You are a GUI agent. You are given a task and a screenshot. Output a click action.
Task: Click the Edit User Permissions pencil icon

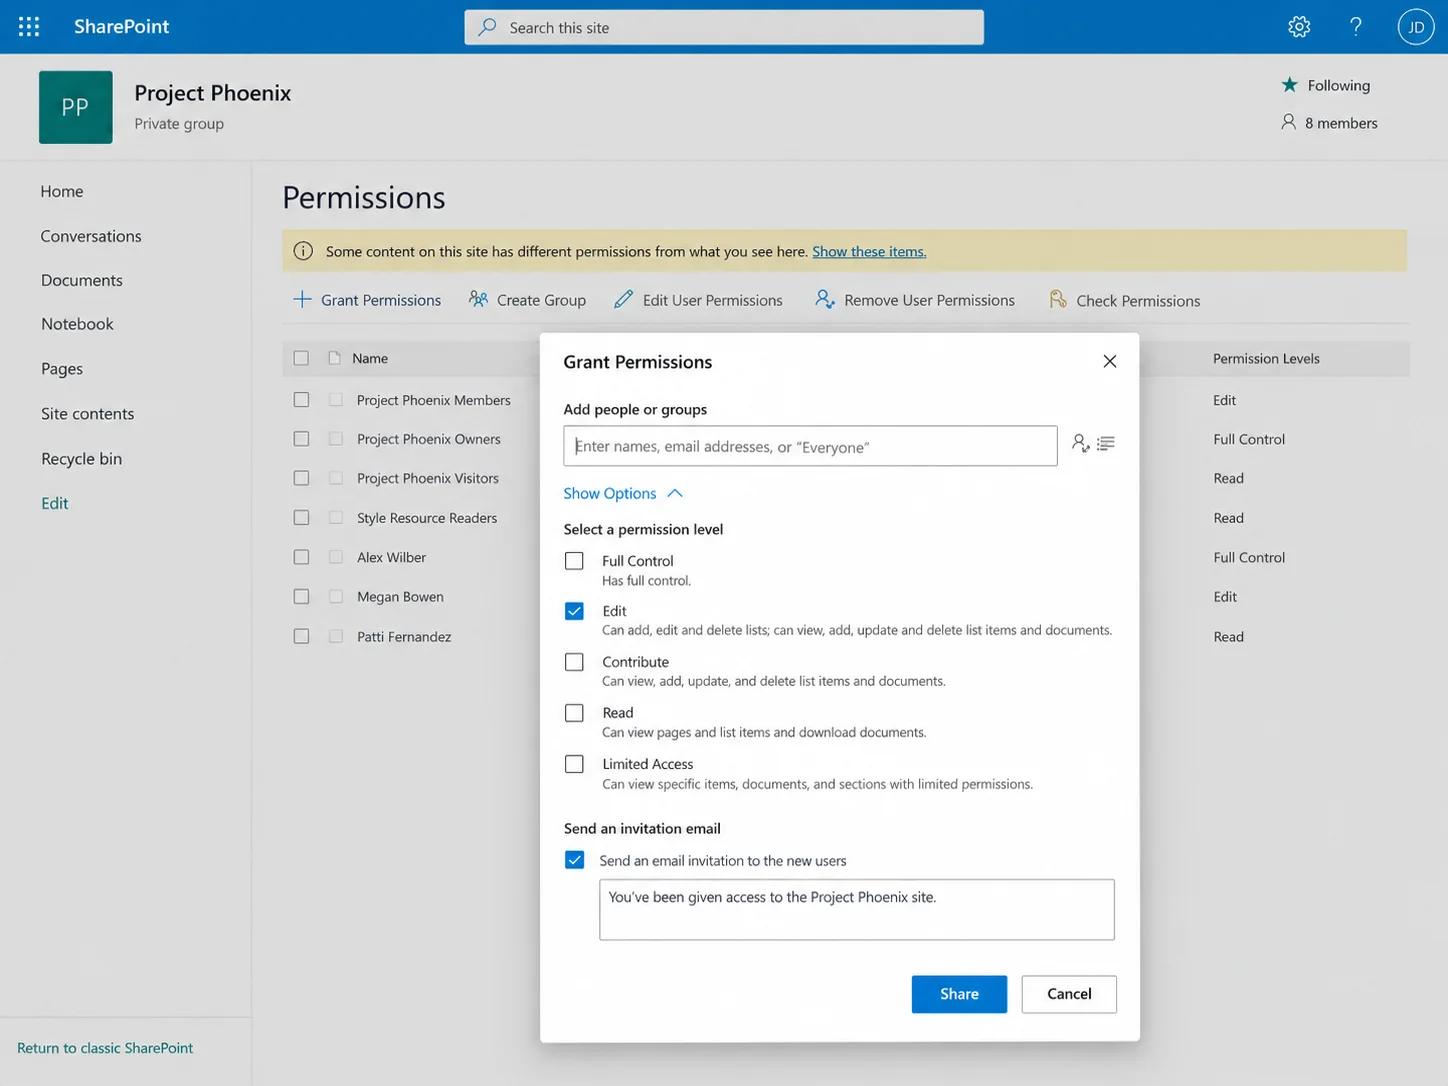click(624, 299)
